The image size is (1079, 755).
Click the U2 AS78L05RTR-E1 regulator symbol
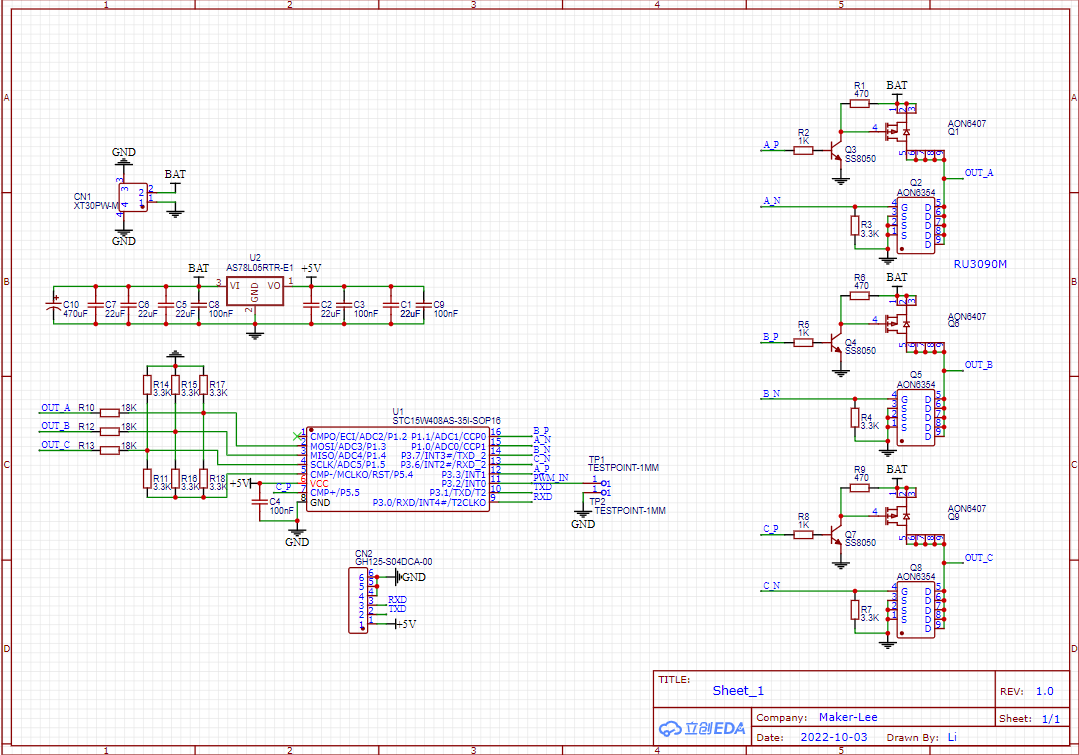click(x=255, y=292)
